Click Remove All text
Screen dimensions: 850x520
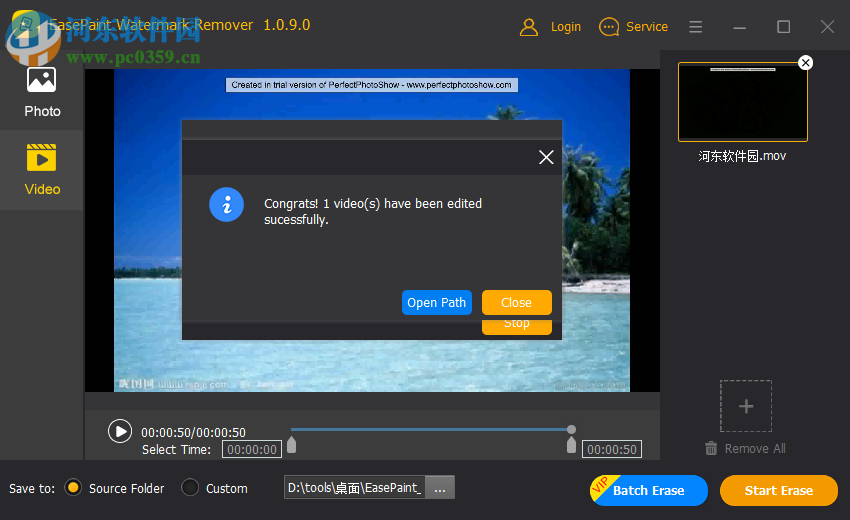click(x=755, y=448)
